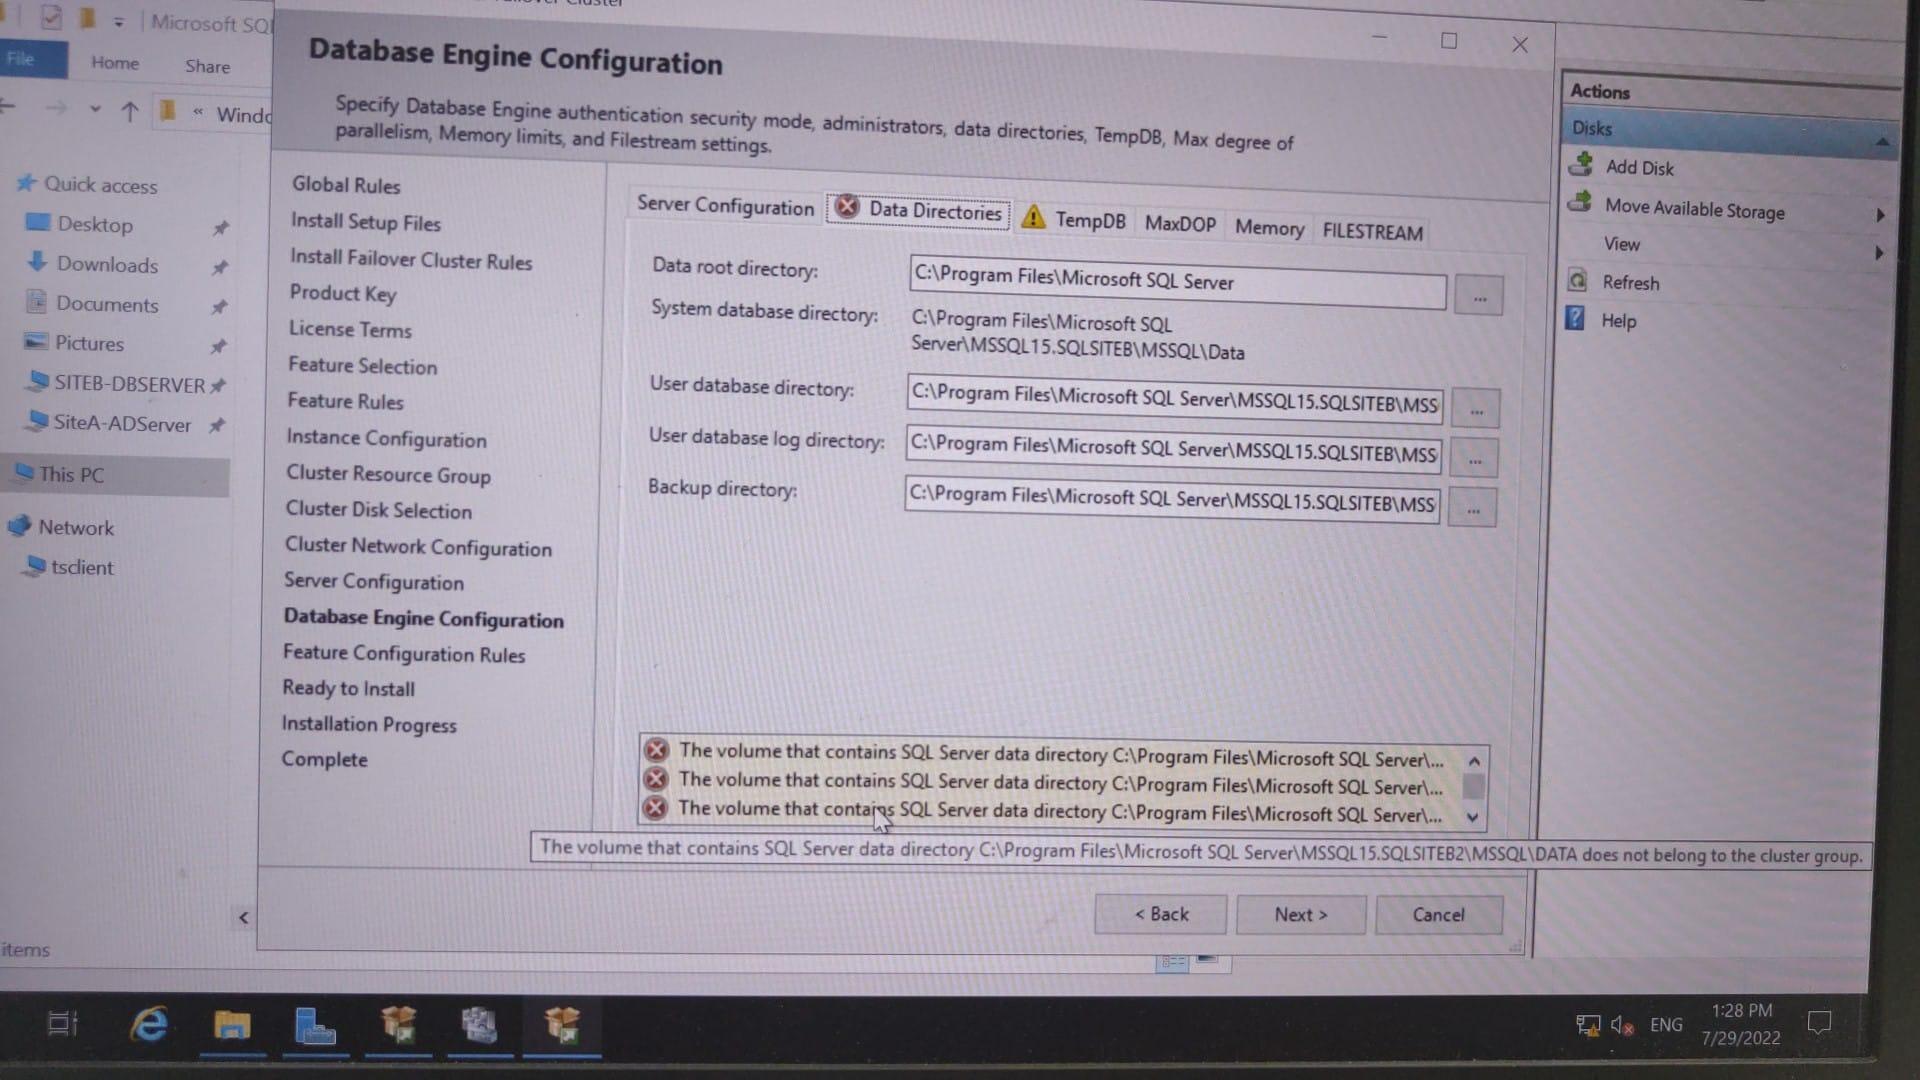Click Feature Selection step
The width and height of the screenshot is (1920, 1080).
363,366
